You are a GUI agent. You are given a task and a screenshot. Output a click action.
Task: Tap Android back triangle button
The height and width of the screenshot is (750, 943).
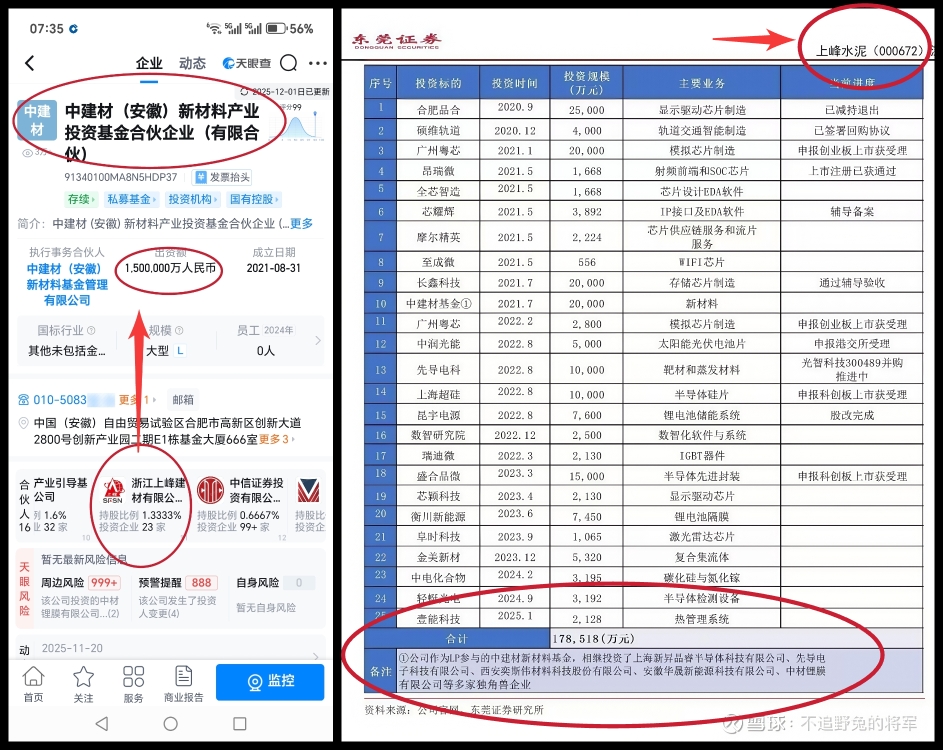point(102,724)
